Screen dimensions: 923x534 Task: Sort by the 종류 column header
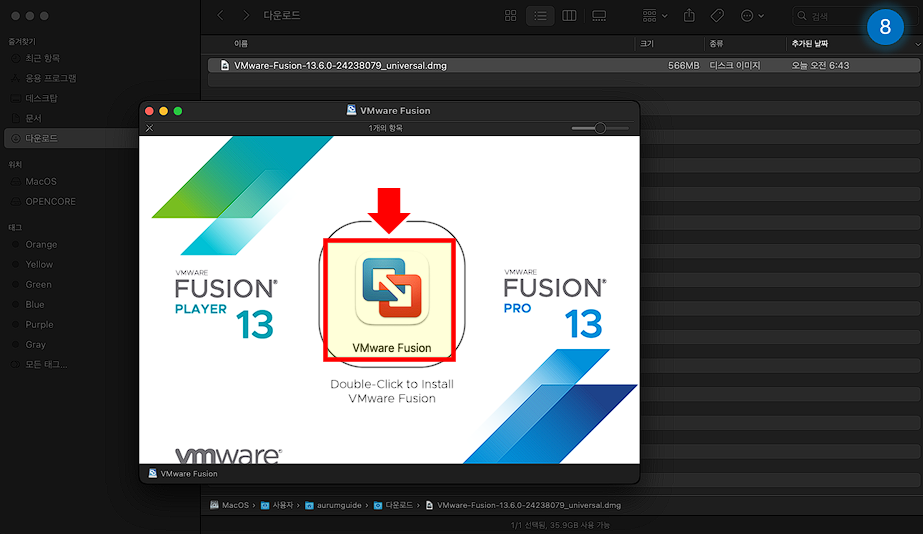pos(716,44)
